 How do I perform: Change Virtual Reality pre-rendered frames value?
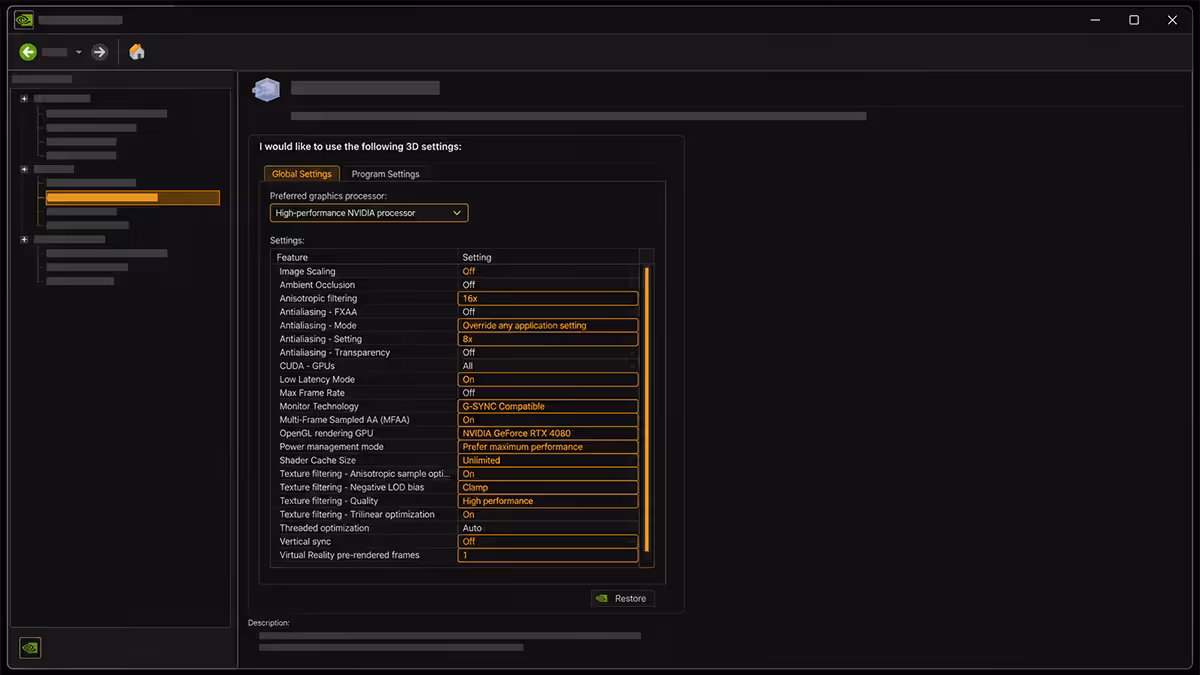[548, 555]
